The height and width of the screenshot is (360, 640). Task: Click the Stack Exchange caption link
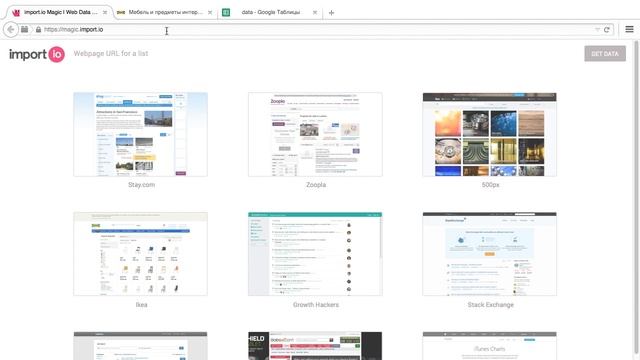click(491, 305)
